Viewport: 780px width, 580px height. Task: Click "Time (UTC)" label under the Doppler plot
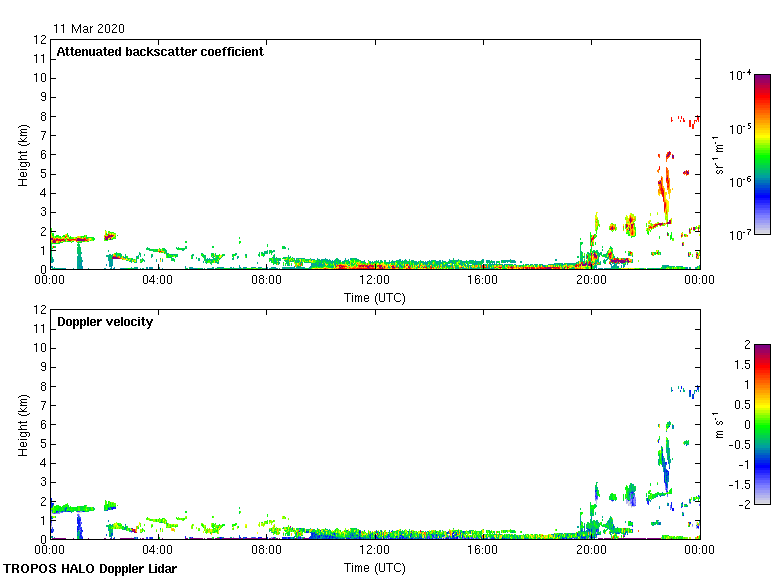point(374,568)
